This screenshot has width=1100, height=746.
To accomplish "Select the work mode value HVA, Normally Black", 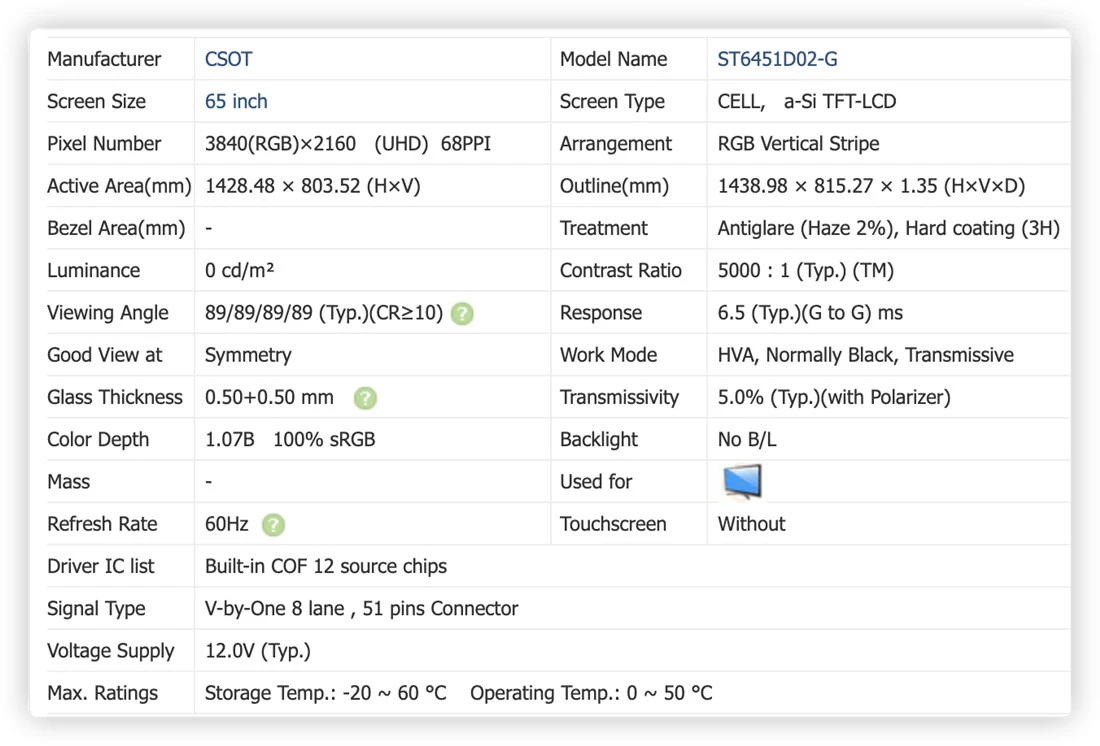I will pos(865,355).
